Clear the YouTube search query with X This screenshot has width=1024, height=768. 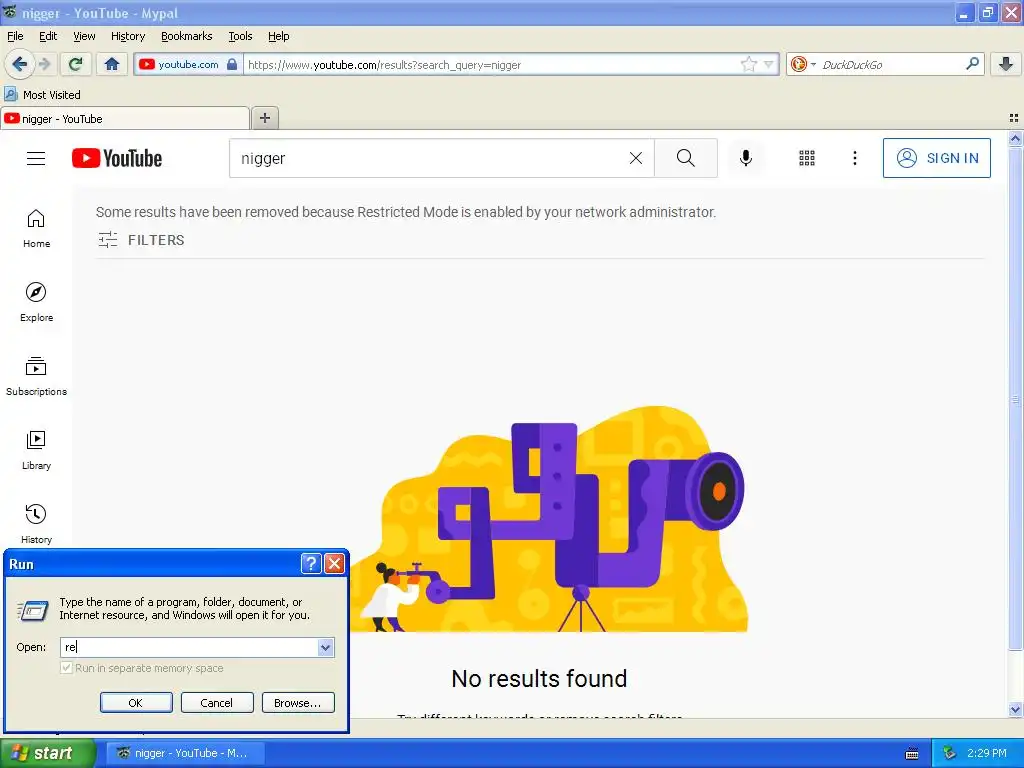pos(635,158)
